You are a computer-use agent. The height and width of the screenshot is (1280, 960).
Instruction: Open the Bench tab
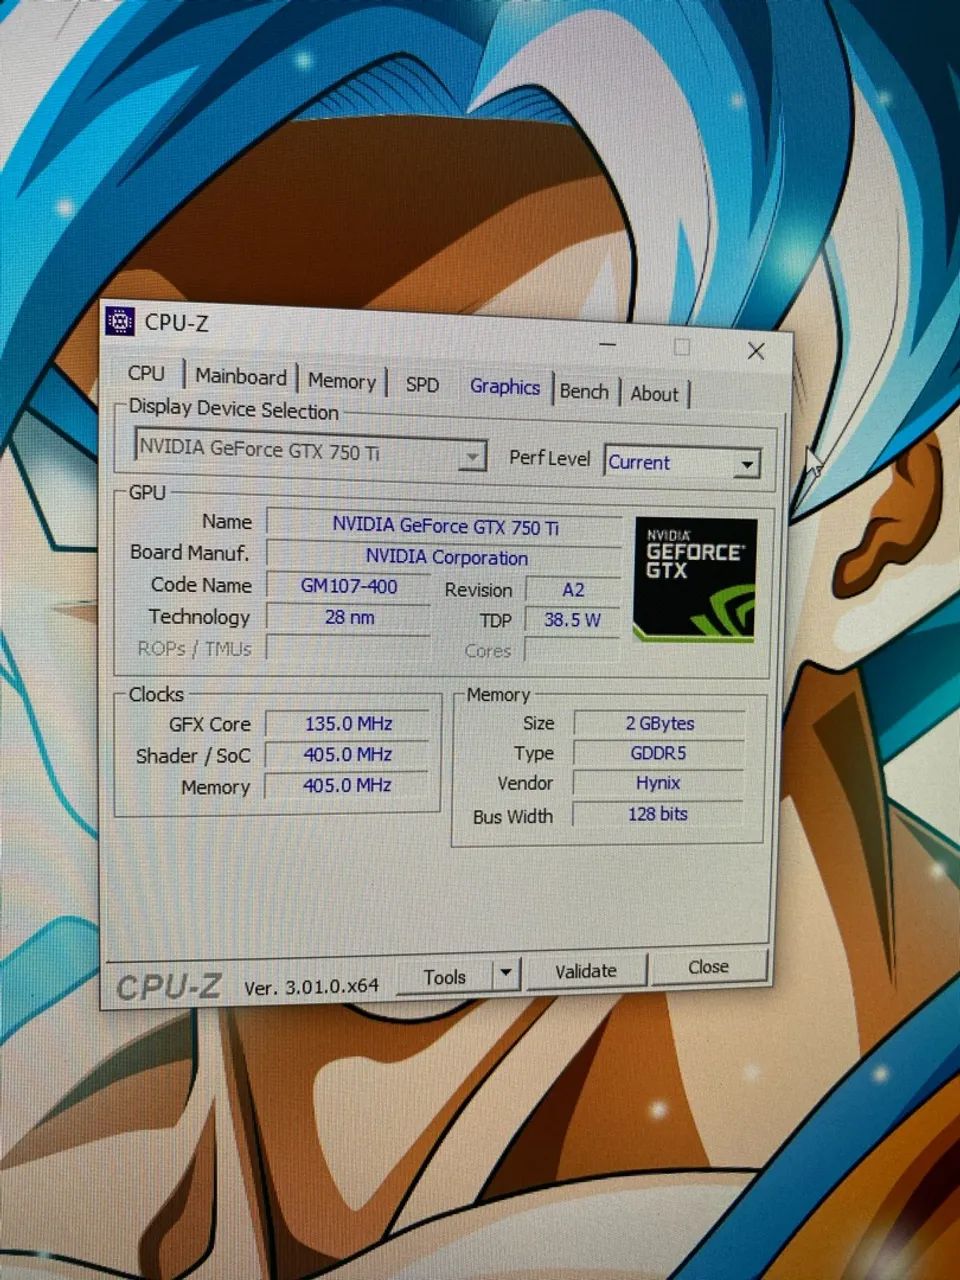coord(584,391)
